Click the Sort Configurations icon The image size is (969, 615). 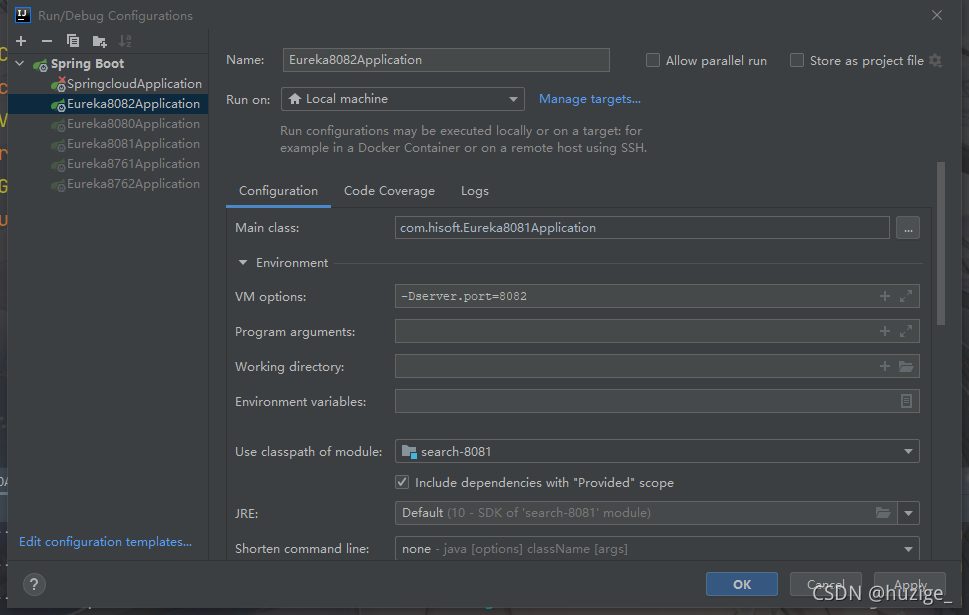coord(125,41)
